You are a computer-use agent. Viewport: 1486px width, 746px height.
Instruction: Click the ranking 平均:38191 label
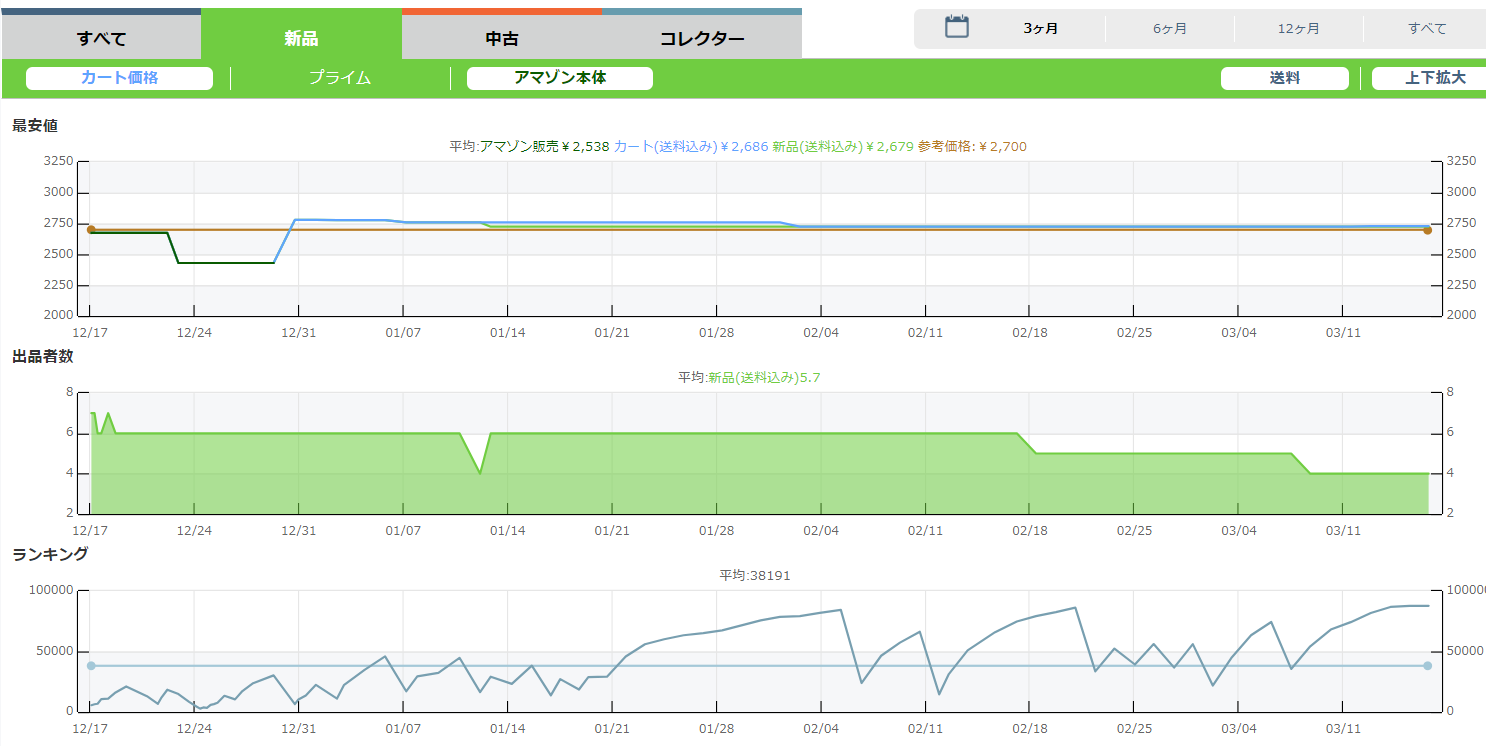click(x=755, y=575)
